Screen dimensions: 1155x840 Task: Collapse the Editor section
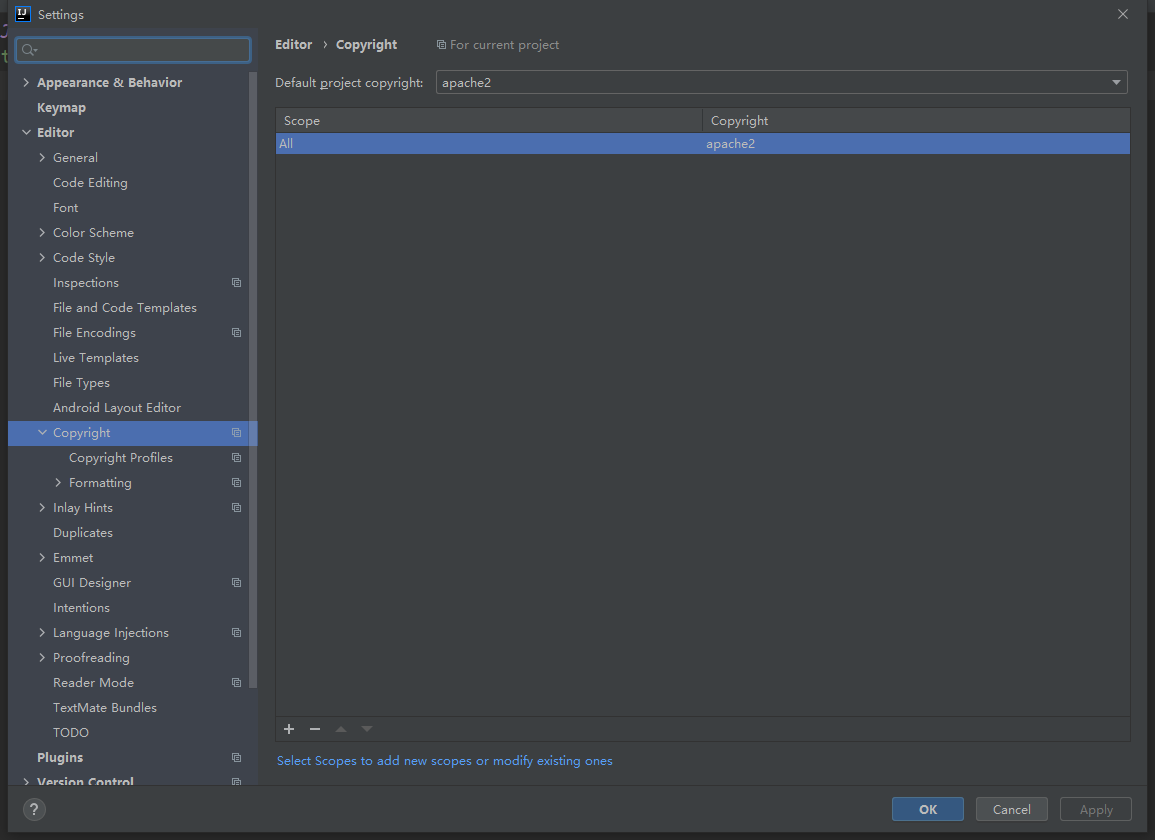[x=27, y=133]
